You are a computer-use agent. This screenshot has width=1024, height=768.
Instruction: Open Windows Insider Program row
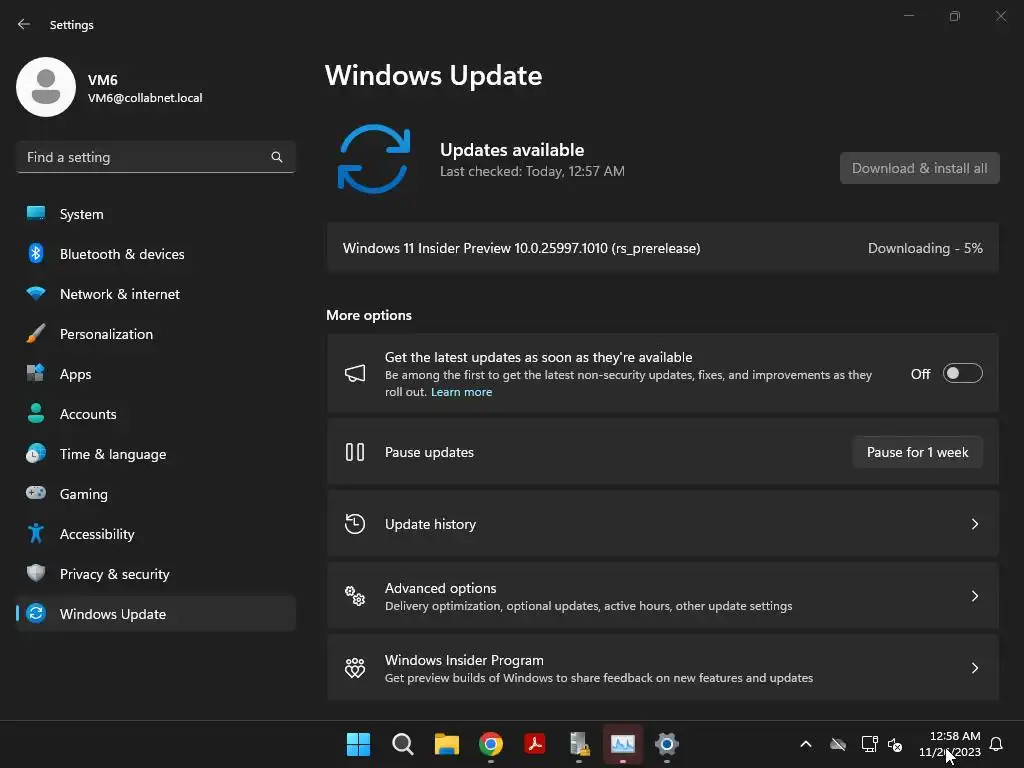pyautogui.click(x=663, y=667)
